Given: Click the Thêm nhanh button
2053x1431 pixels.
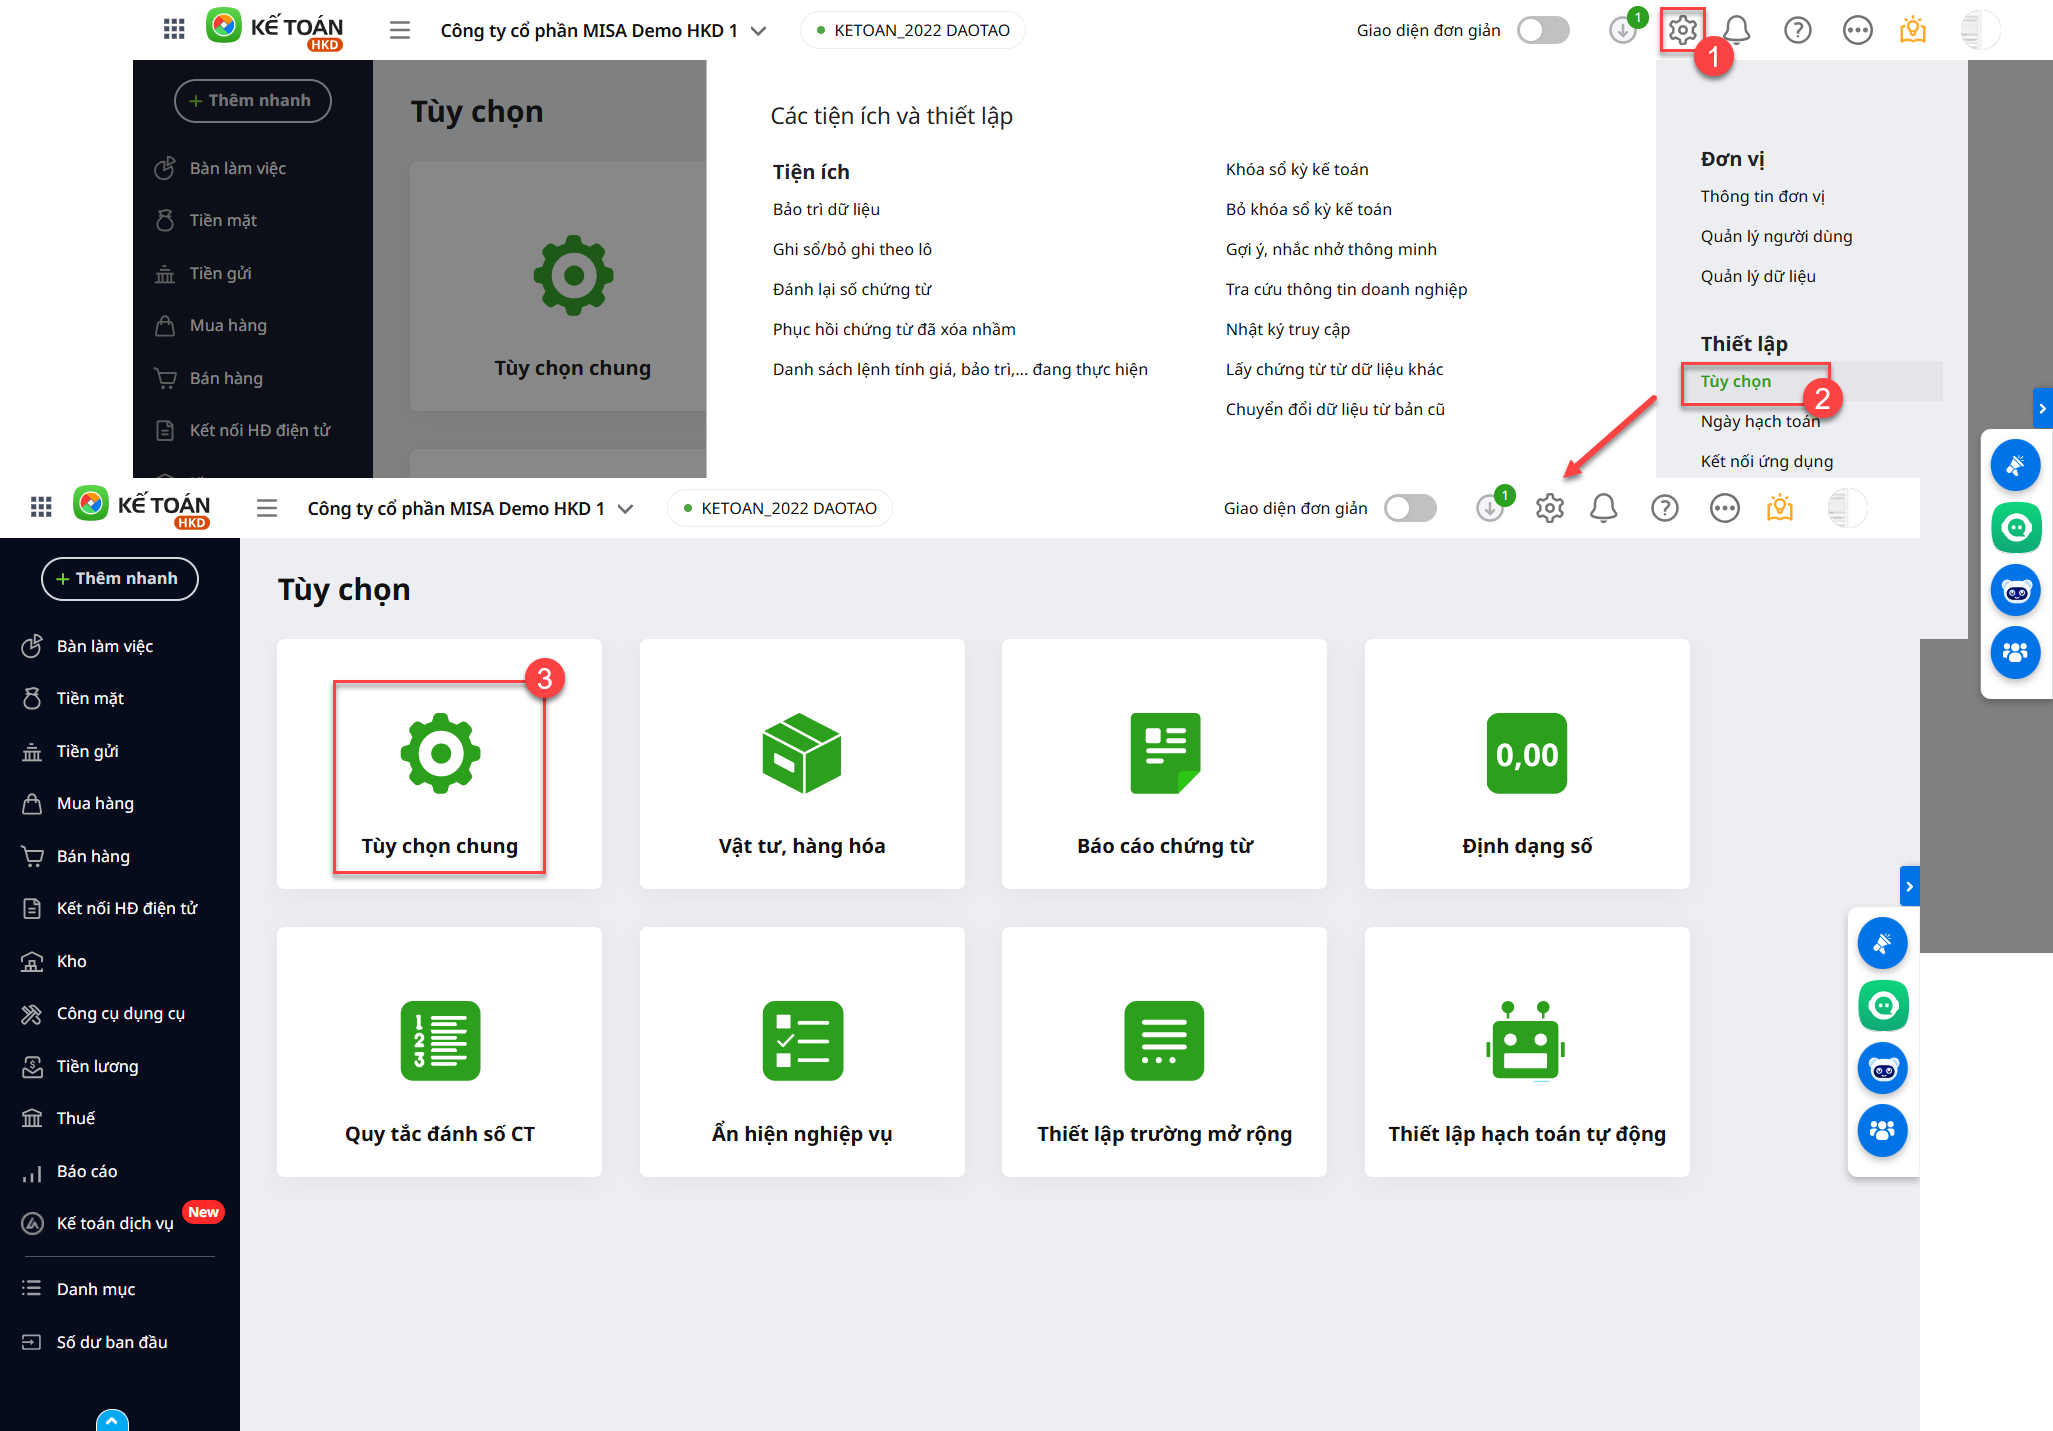Looking at the screenshot, I should click(x=120, y=578).
